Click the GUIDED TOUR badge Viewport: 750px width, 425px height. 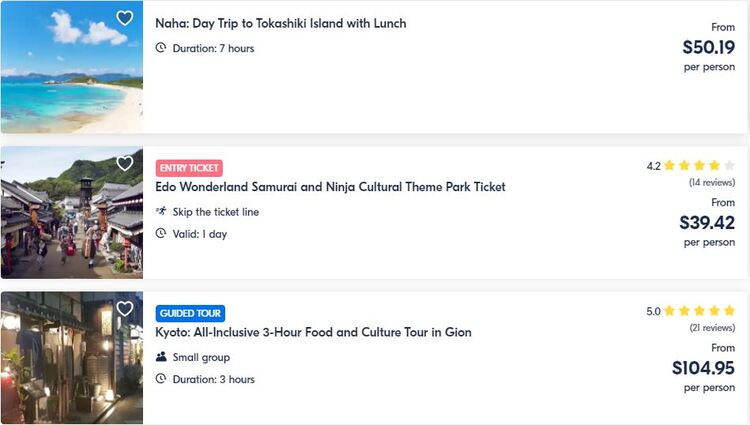(x=190, y=313)
